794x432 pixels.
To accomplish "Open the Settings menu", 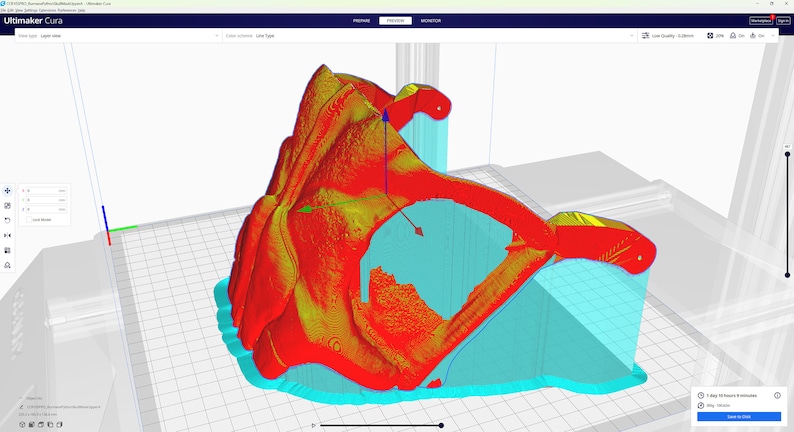I will click(31, 10).
